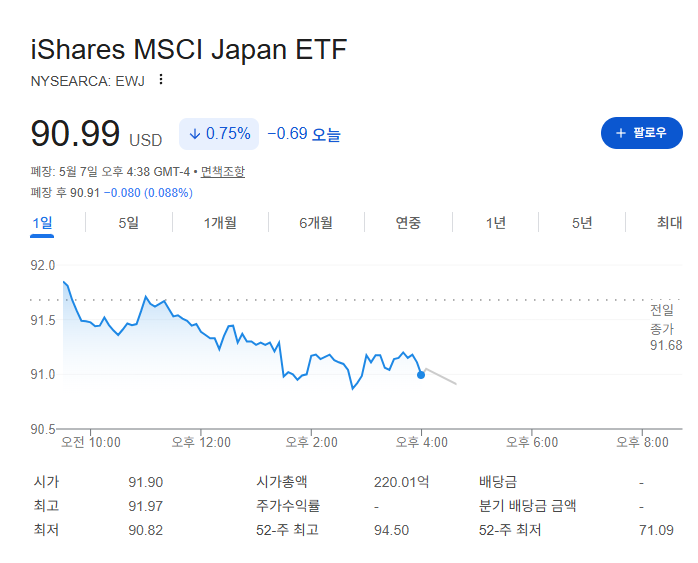Click the blue current-price dot on chart
The image size is (698, 563).
point(421,375)
